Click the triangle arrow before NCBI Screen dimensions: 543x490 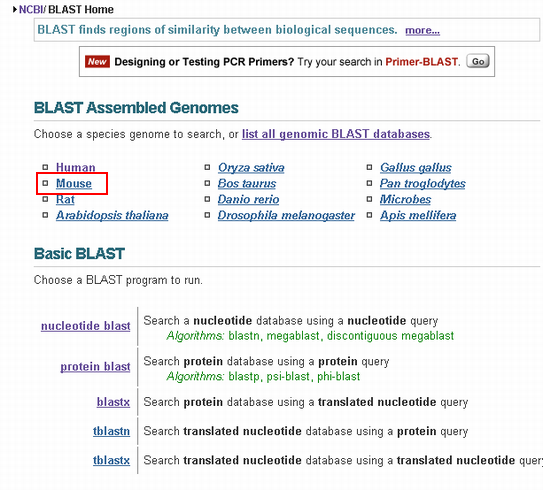[x=15, y=9]
